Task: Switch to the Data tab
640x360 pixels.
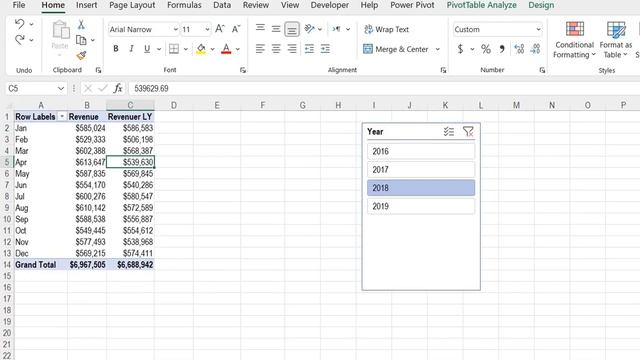Action: [222, 5]
